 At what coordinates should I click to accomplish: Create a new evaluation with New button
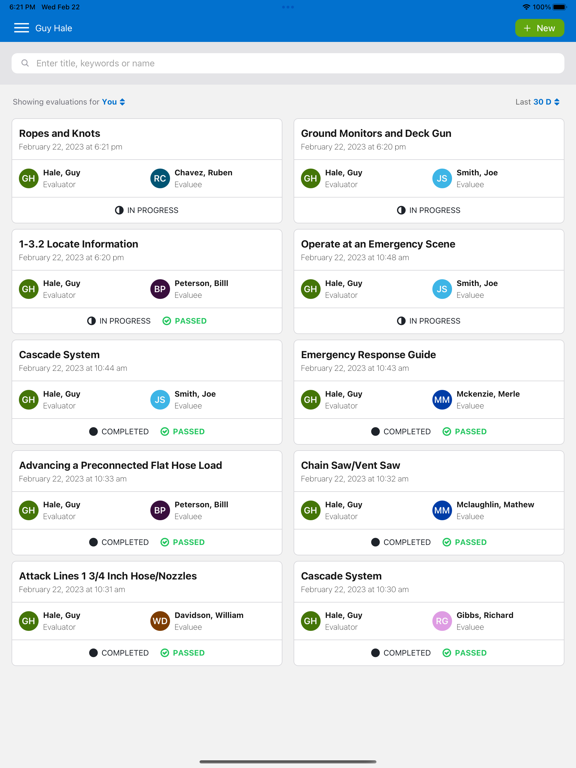(x=539, y=28)
